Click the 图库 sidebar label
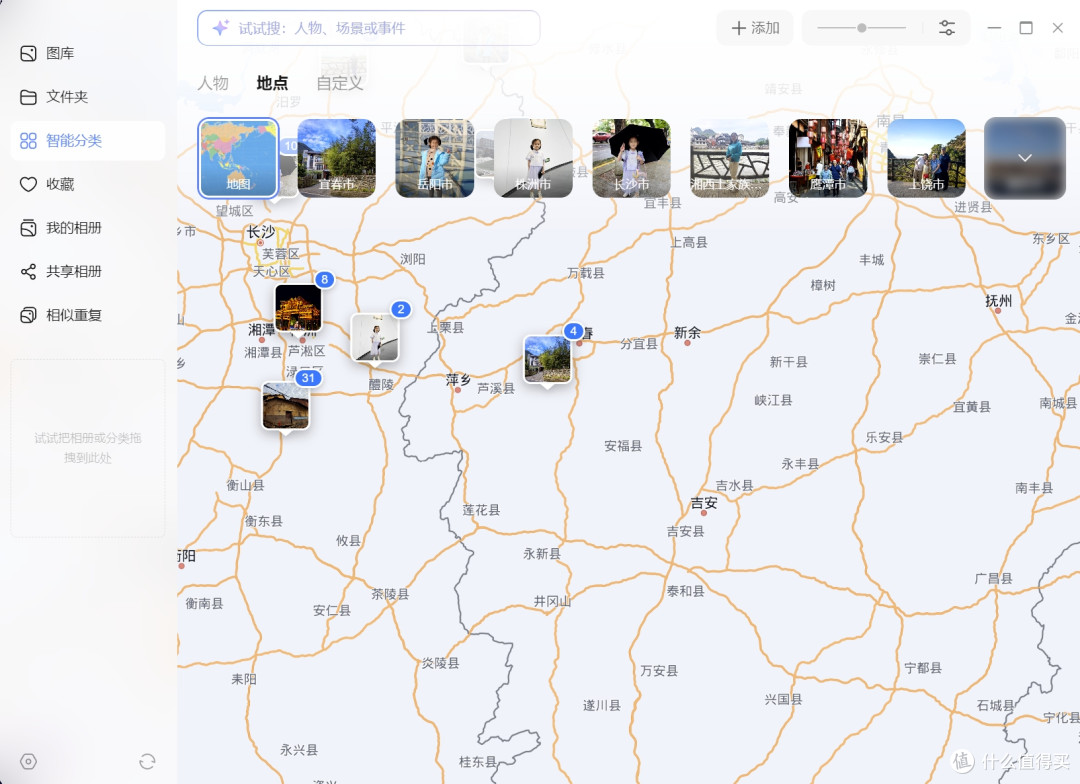 [x=60, y=53]
